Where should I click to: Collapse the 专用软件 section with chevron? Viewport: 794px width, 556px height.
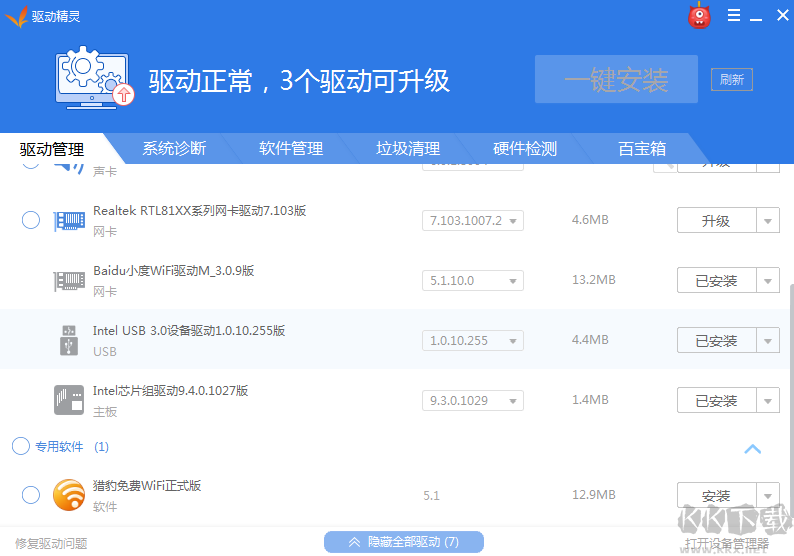(753, 449)
